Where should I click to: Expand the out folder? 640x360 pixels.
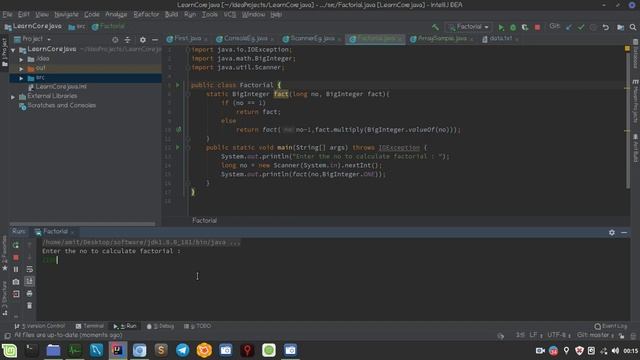click(21, 69)
